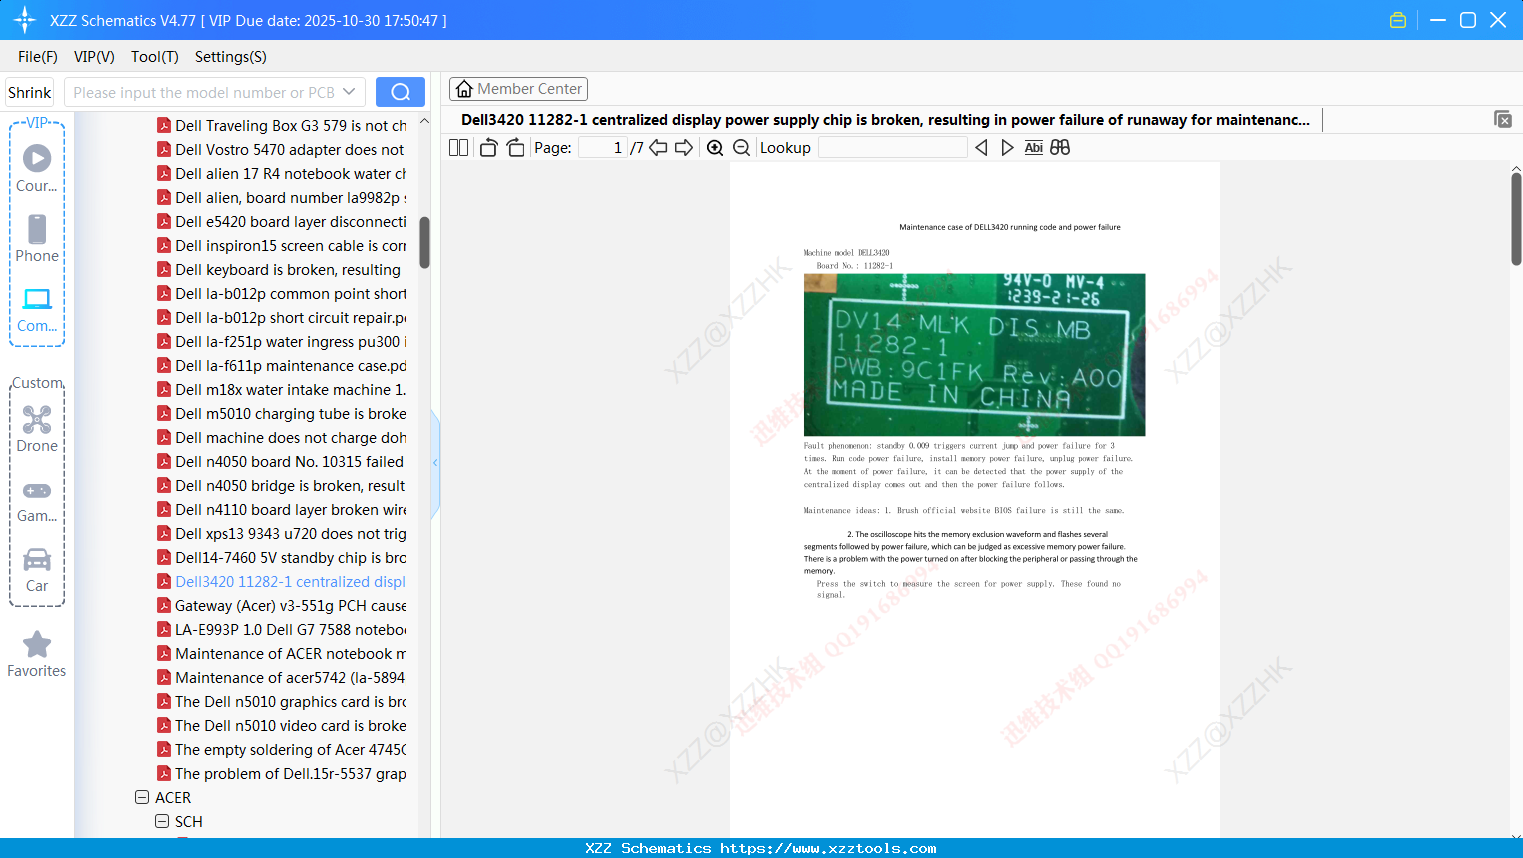
Task: Open the VIP(V) menu
Action: [94, 57]
